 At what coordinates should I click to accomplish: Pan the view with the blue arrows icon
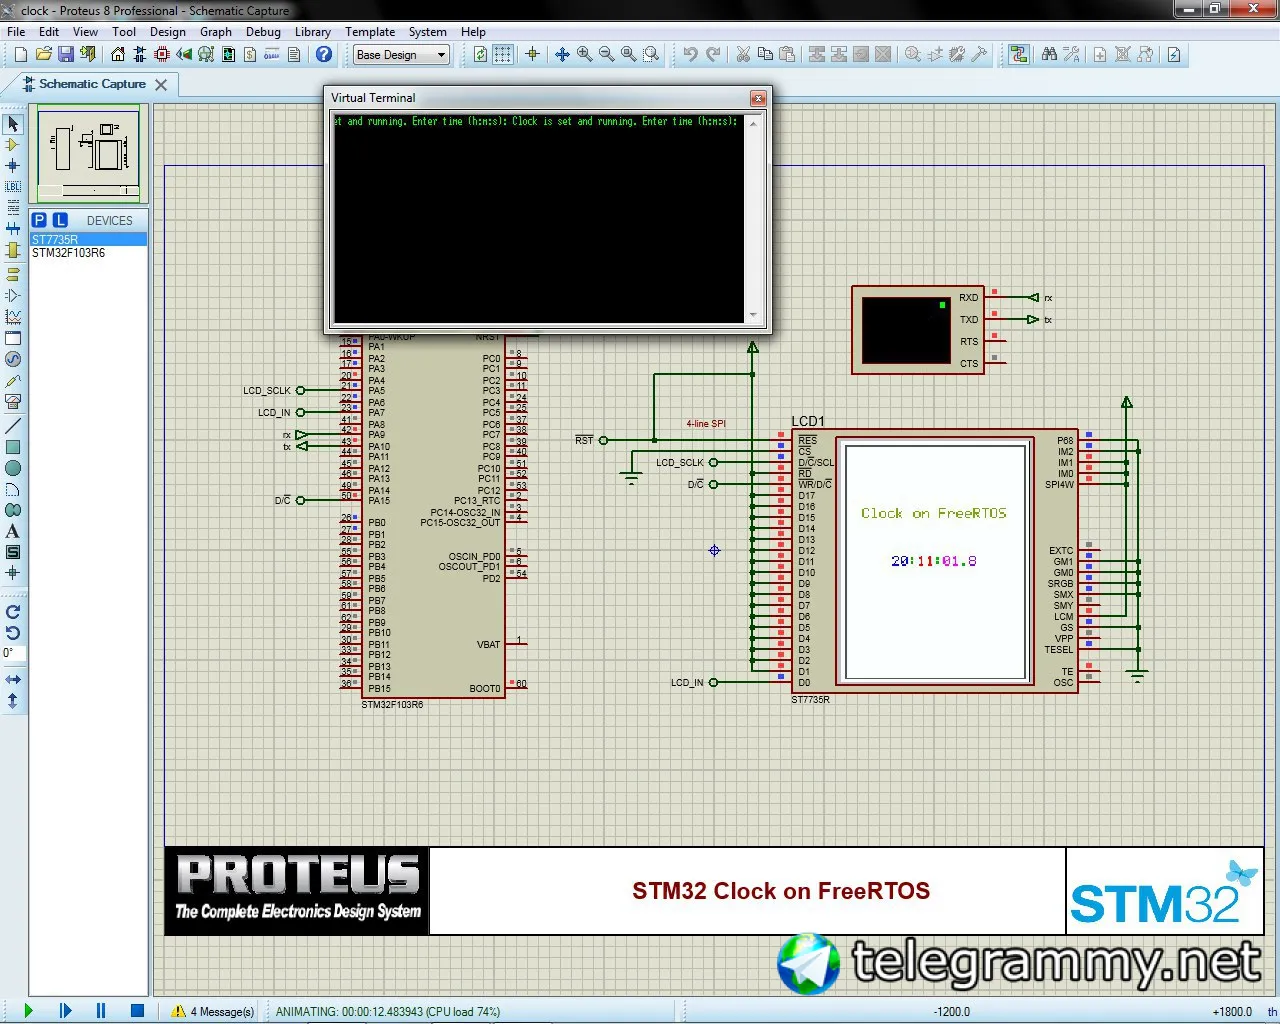point(562,55)
